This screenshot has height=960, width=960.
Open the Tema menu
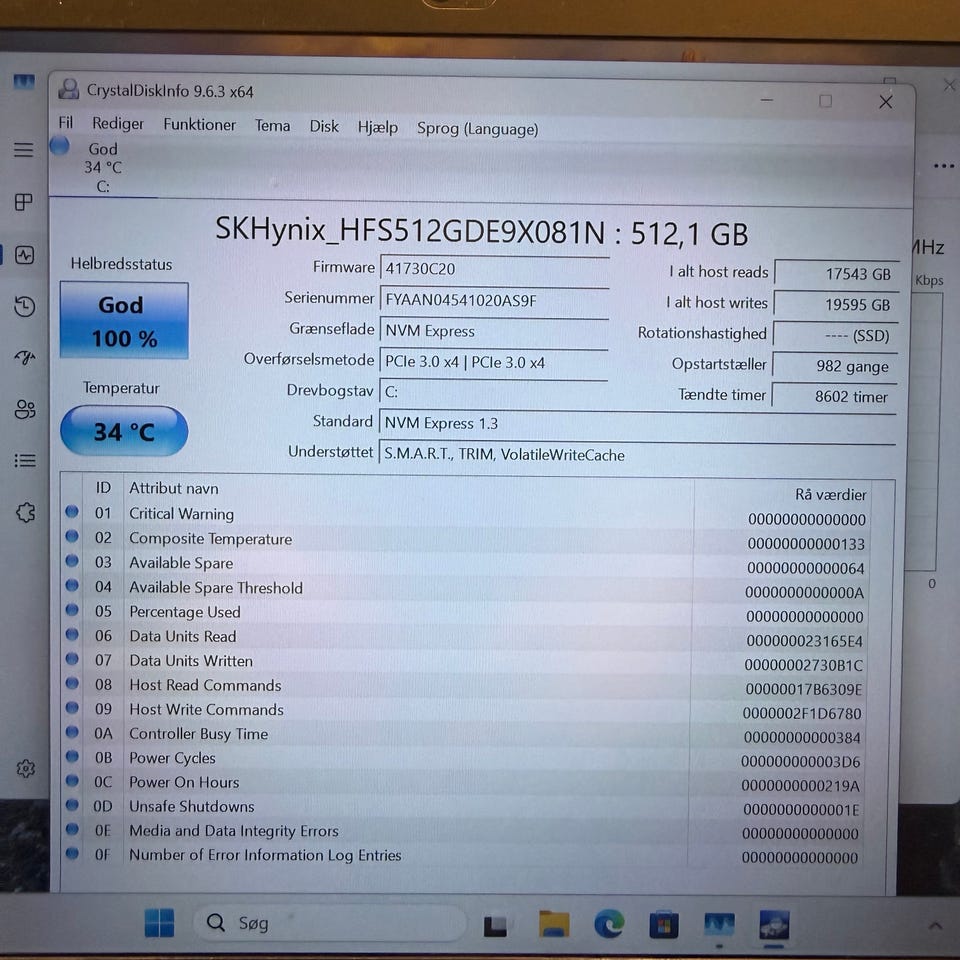pos(272,126)
